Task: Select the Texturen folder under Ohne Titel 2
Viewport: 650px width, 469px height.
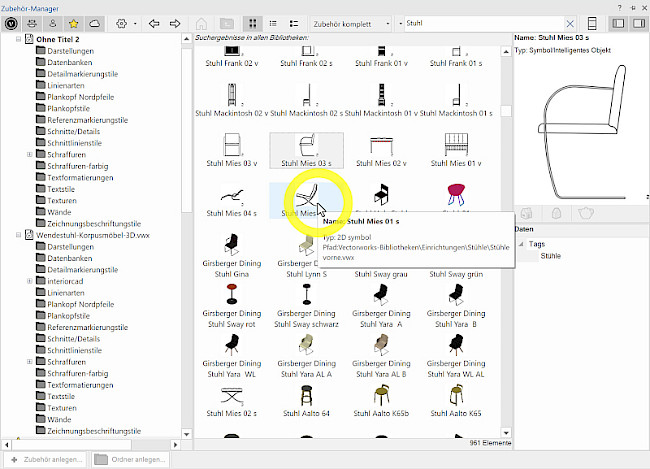Action: coord(62,200)
